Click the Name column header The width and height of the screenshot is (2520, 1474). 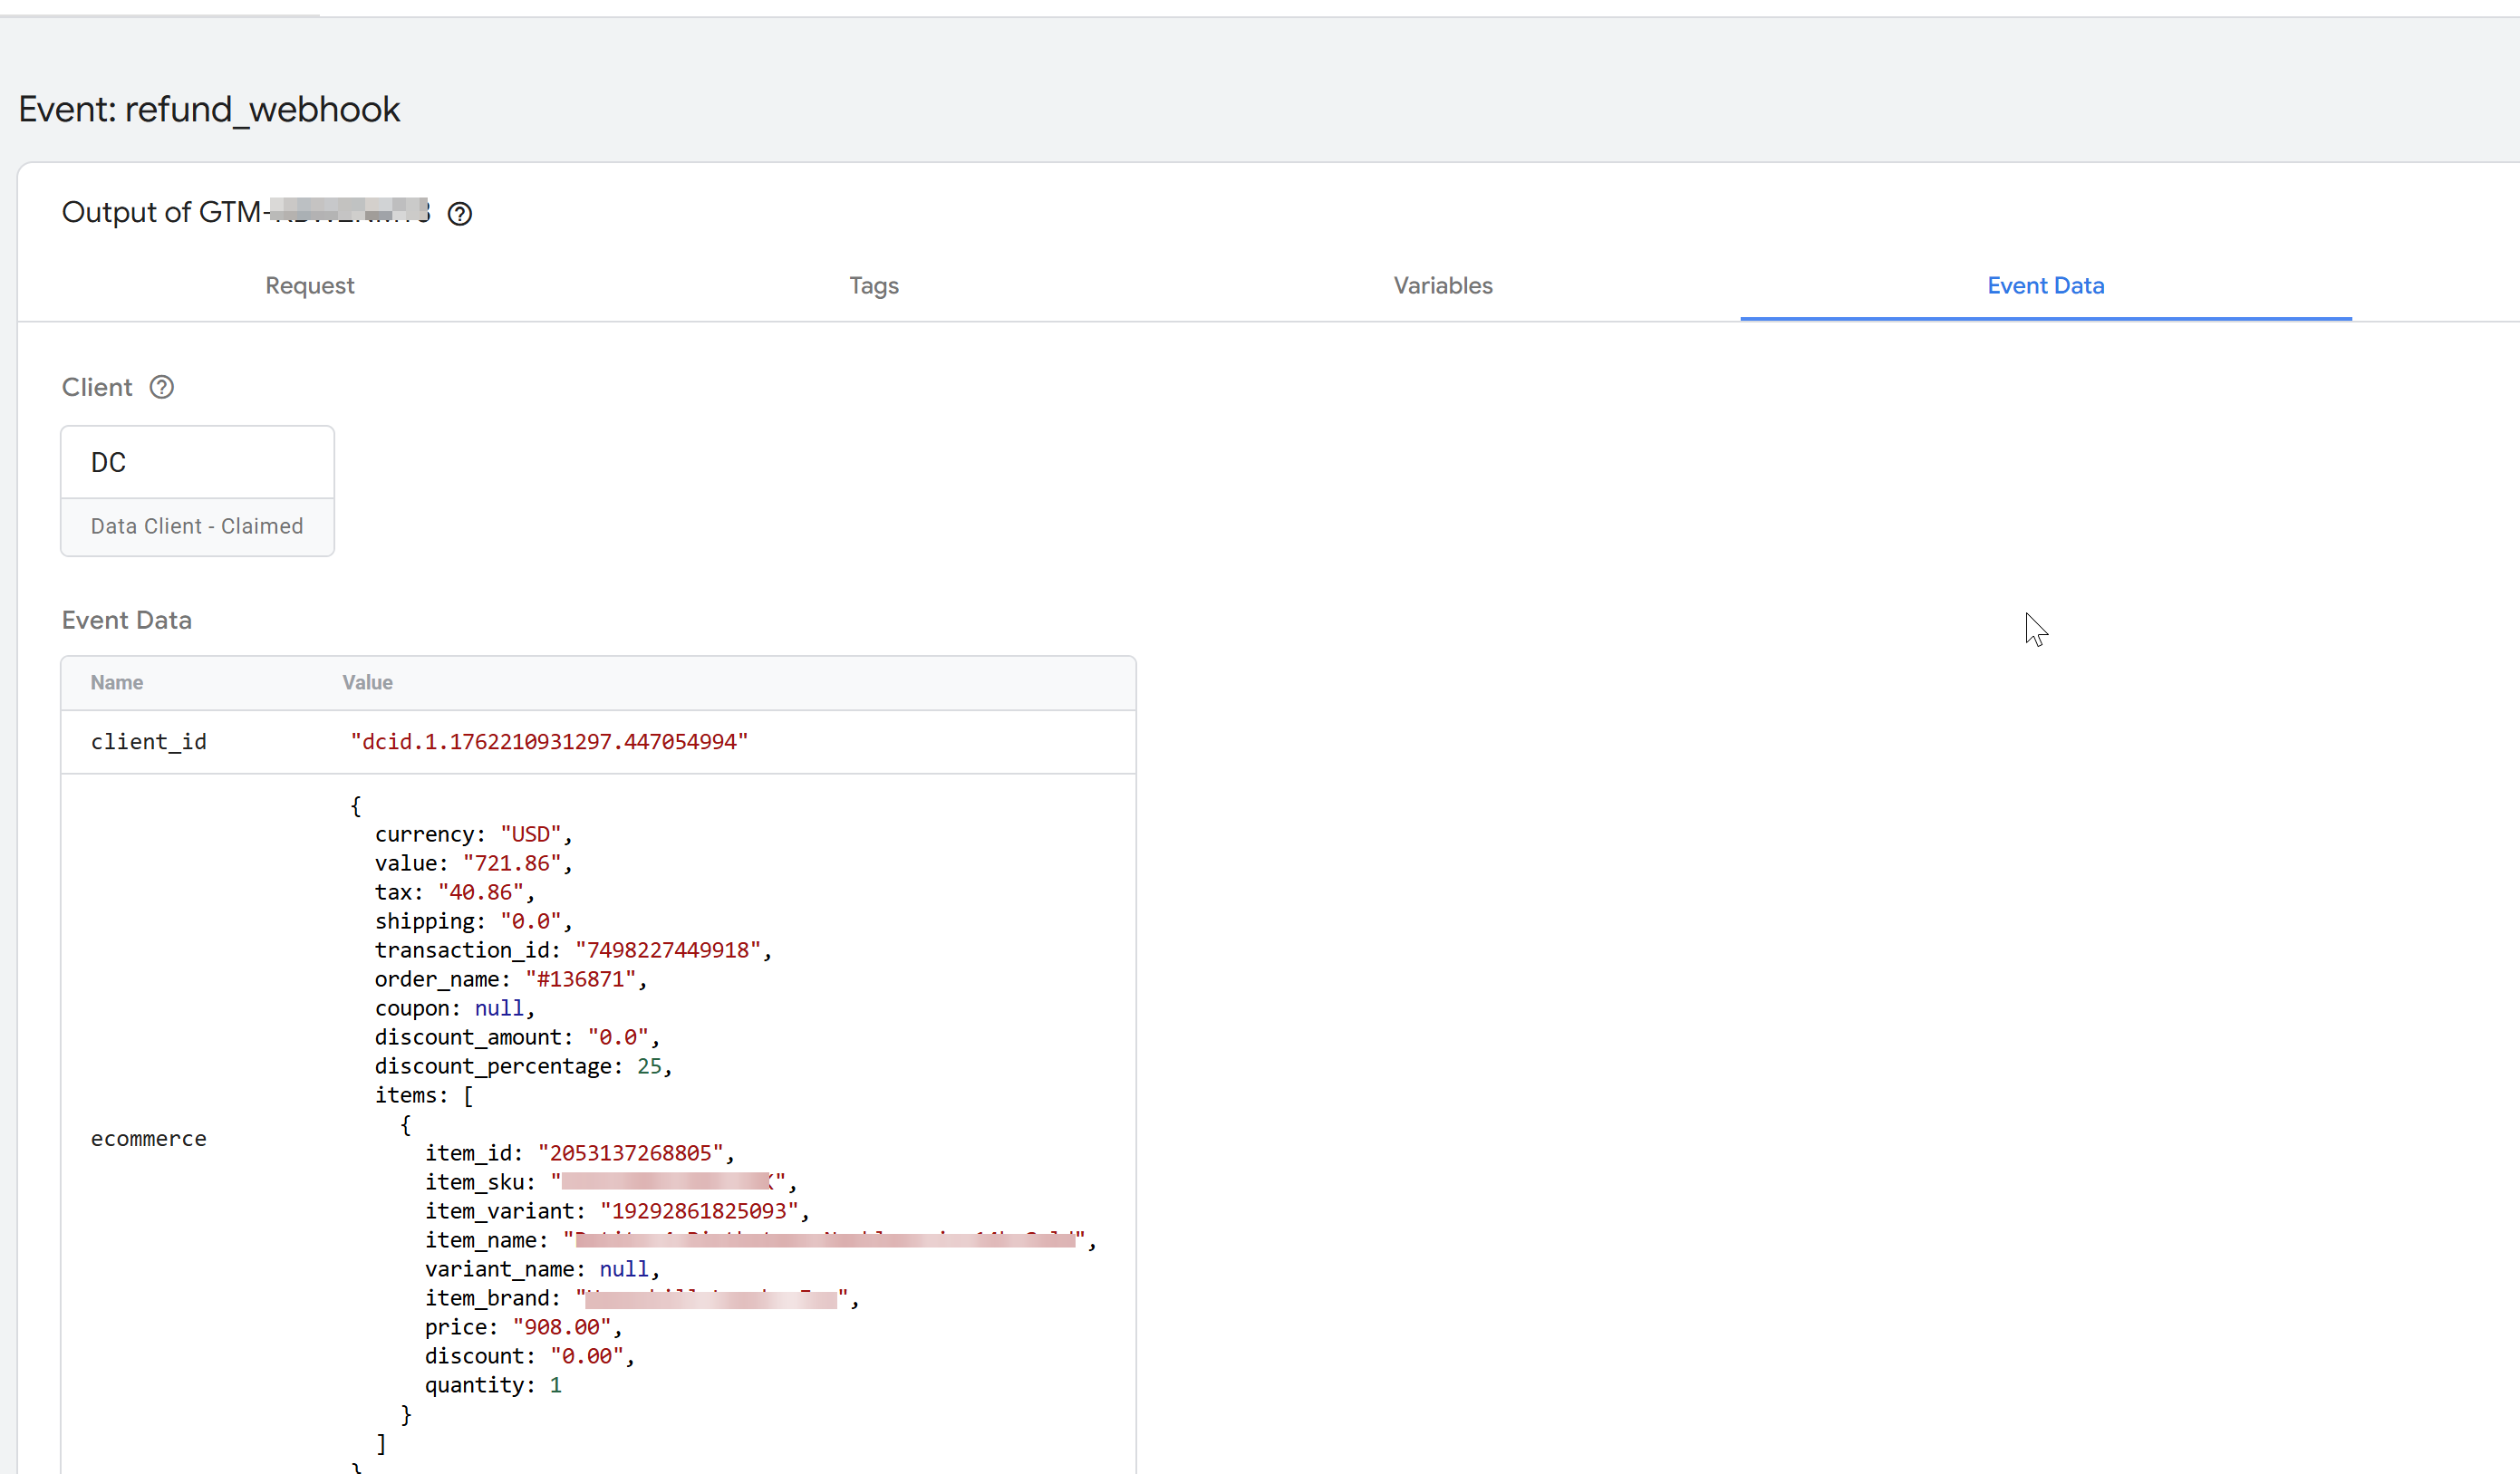point(117,683)
